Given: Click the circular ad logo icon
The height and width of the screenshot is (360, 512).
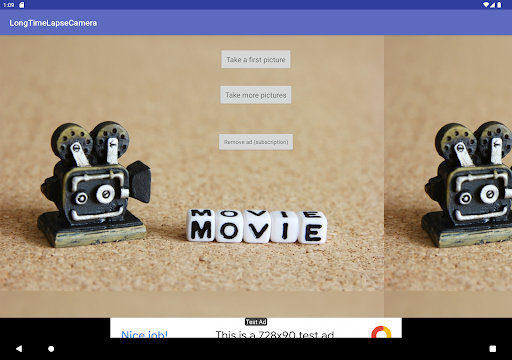Looking at the screenshot, I should 381,332.
